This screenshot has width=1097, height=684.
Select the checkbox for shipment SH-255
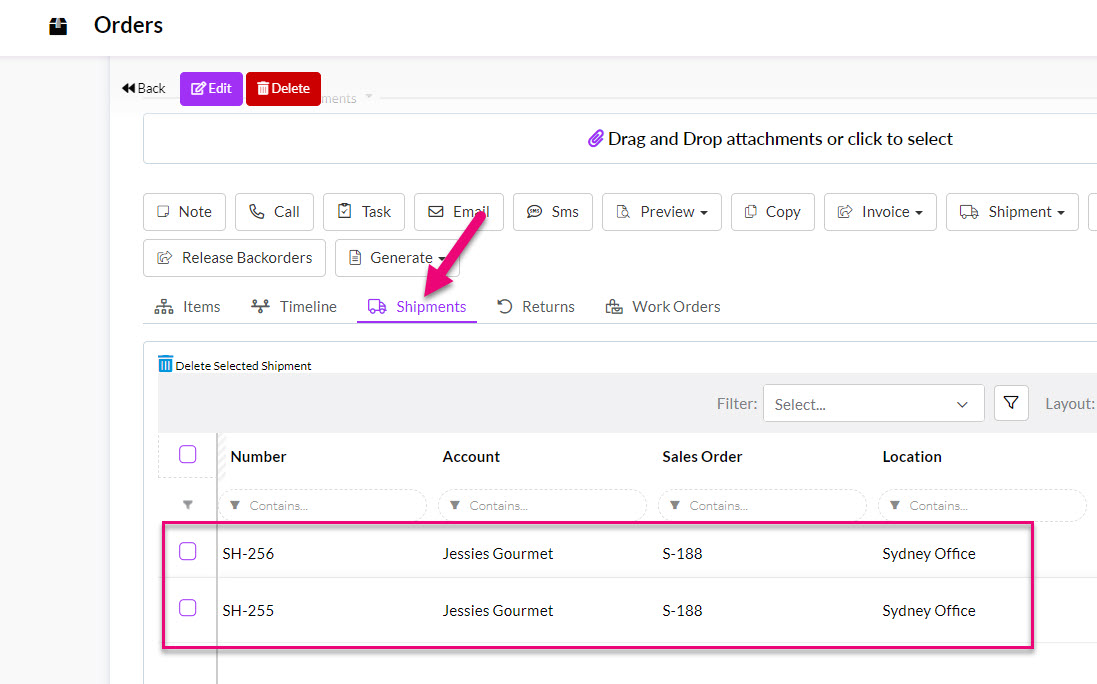[x=188, y=608]
